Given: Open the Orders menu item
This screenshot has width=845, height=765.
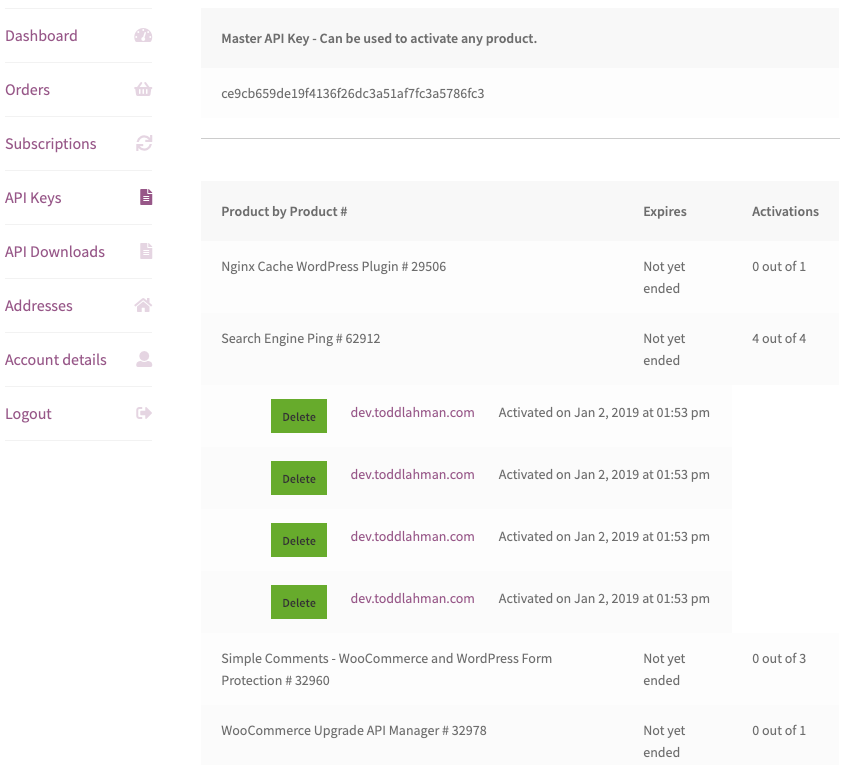Looking at the screenshot, I should point(27,89).
